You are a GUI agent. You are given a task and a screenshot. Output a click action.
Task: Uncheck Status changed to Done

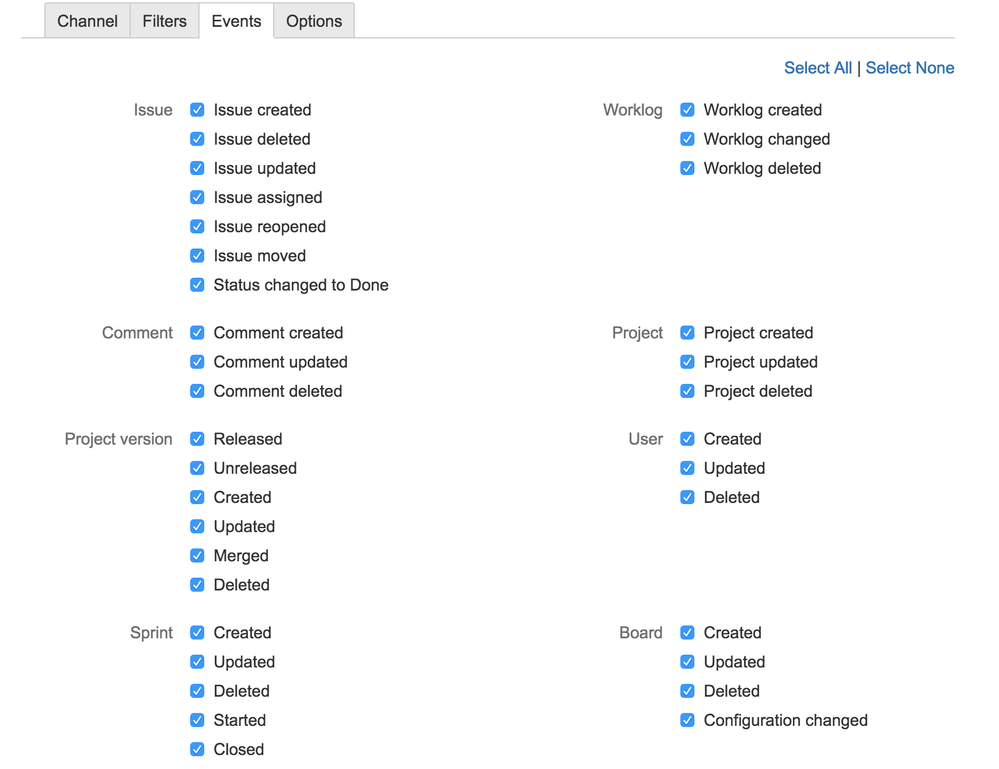click(x=197, y=285)
